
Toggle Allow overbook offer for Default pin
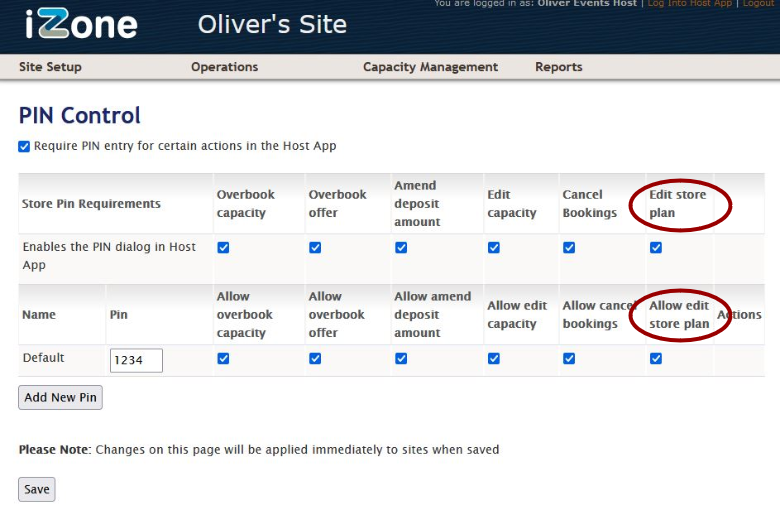(315, 359)
